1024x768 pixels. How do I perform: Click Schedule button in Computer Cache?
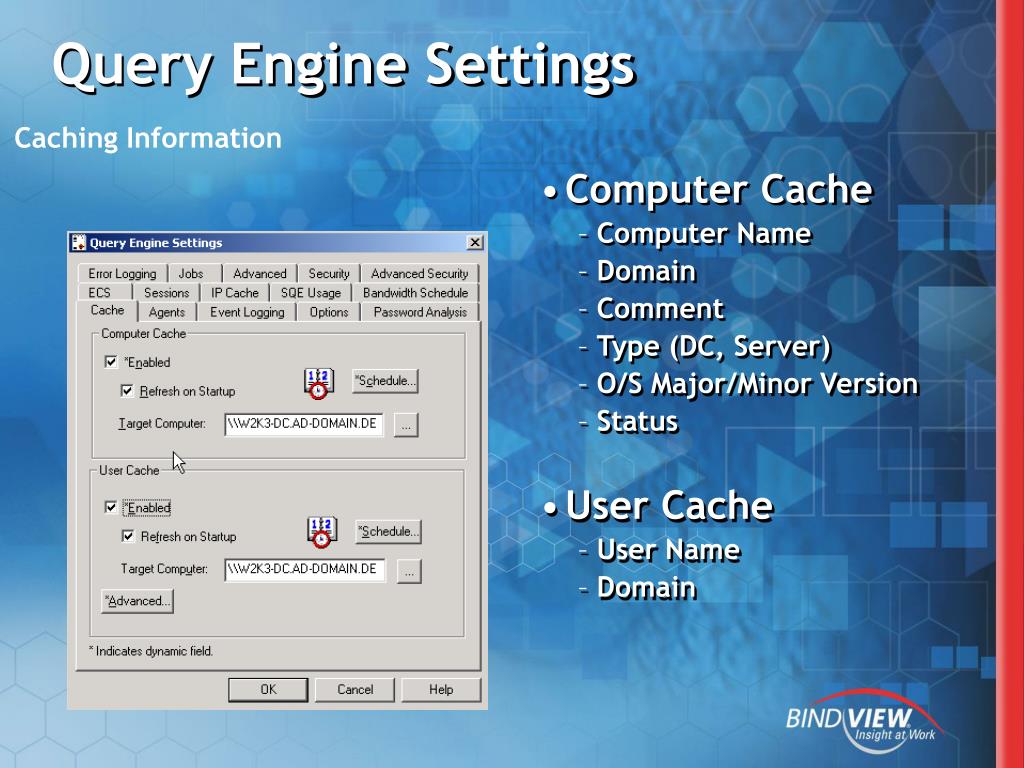[385, 381]
